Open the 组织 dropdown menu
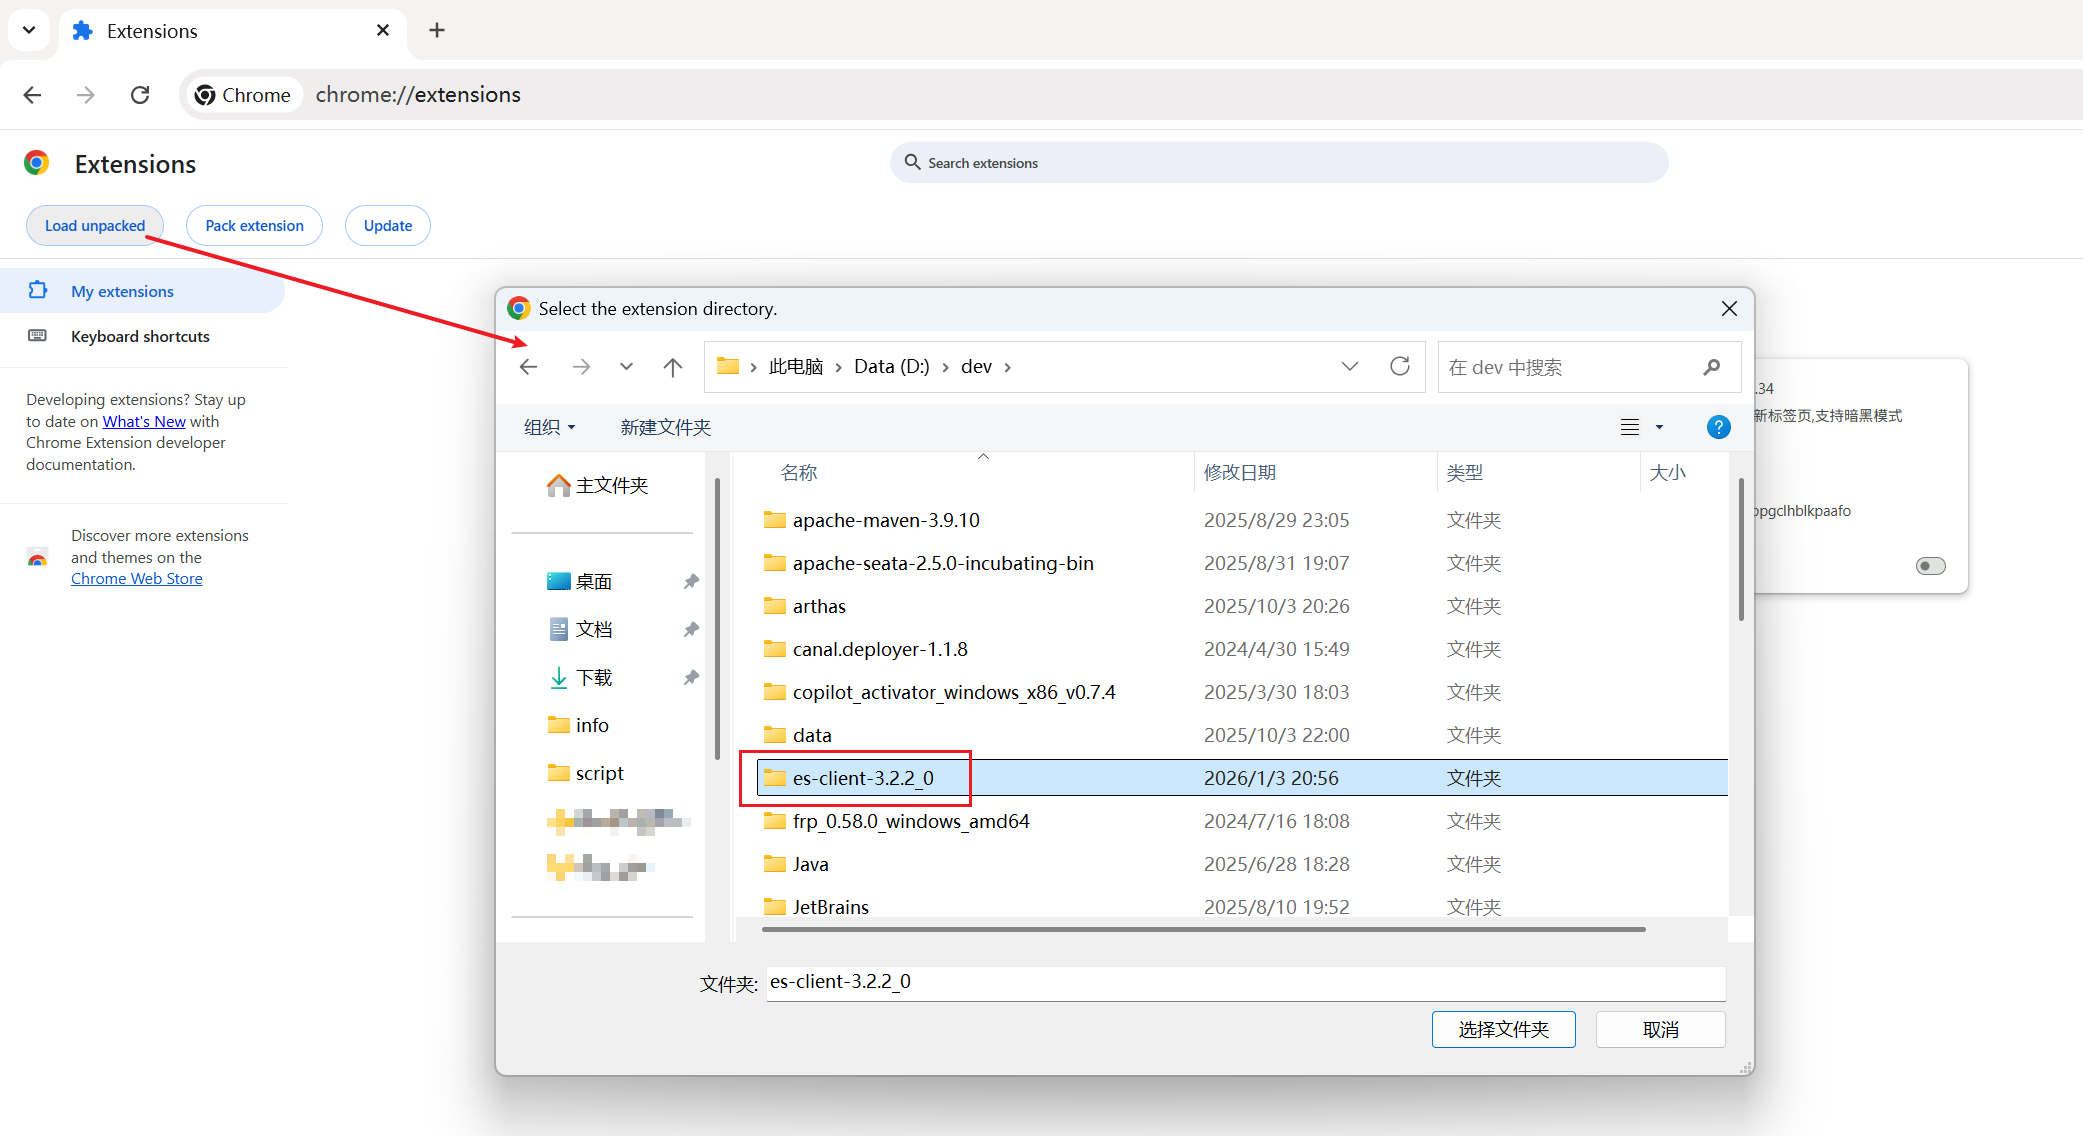2083x1136 pixels. 549,427
